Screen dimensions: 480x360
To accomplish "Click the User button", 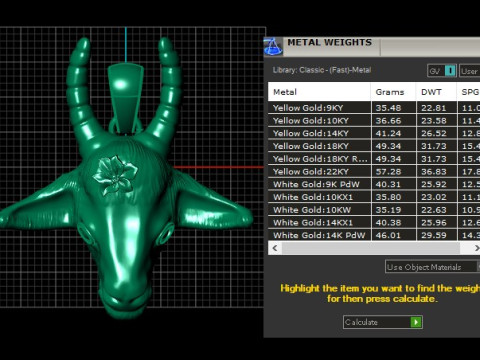I will (x=470, y=71).
